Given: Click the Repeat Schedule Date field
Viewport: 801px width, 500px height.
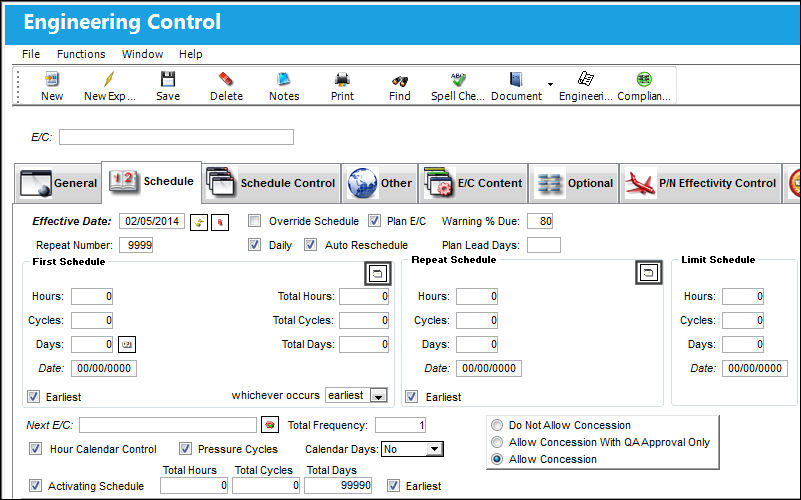Looking at the screenshot, I should (x=489, y=368).
